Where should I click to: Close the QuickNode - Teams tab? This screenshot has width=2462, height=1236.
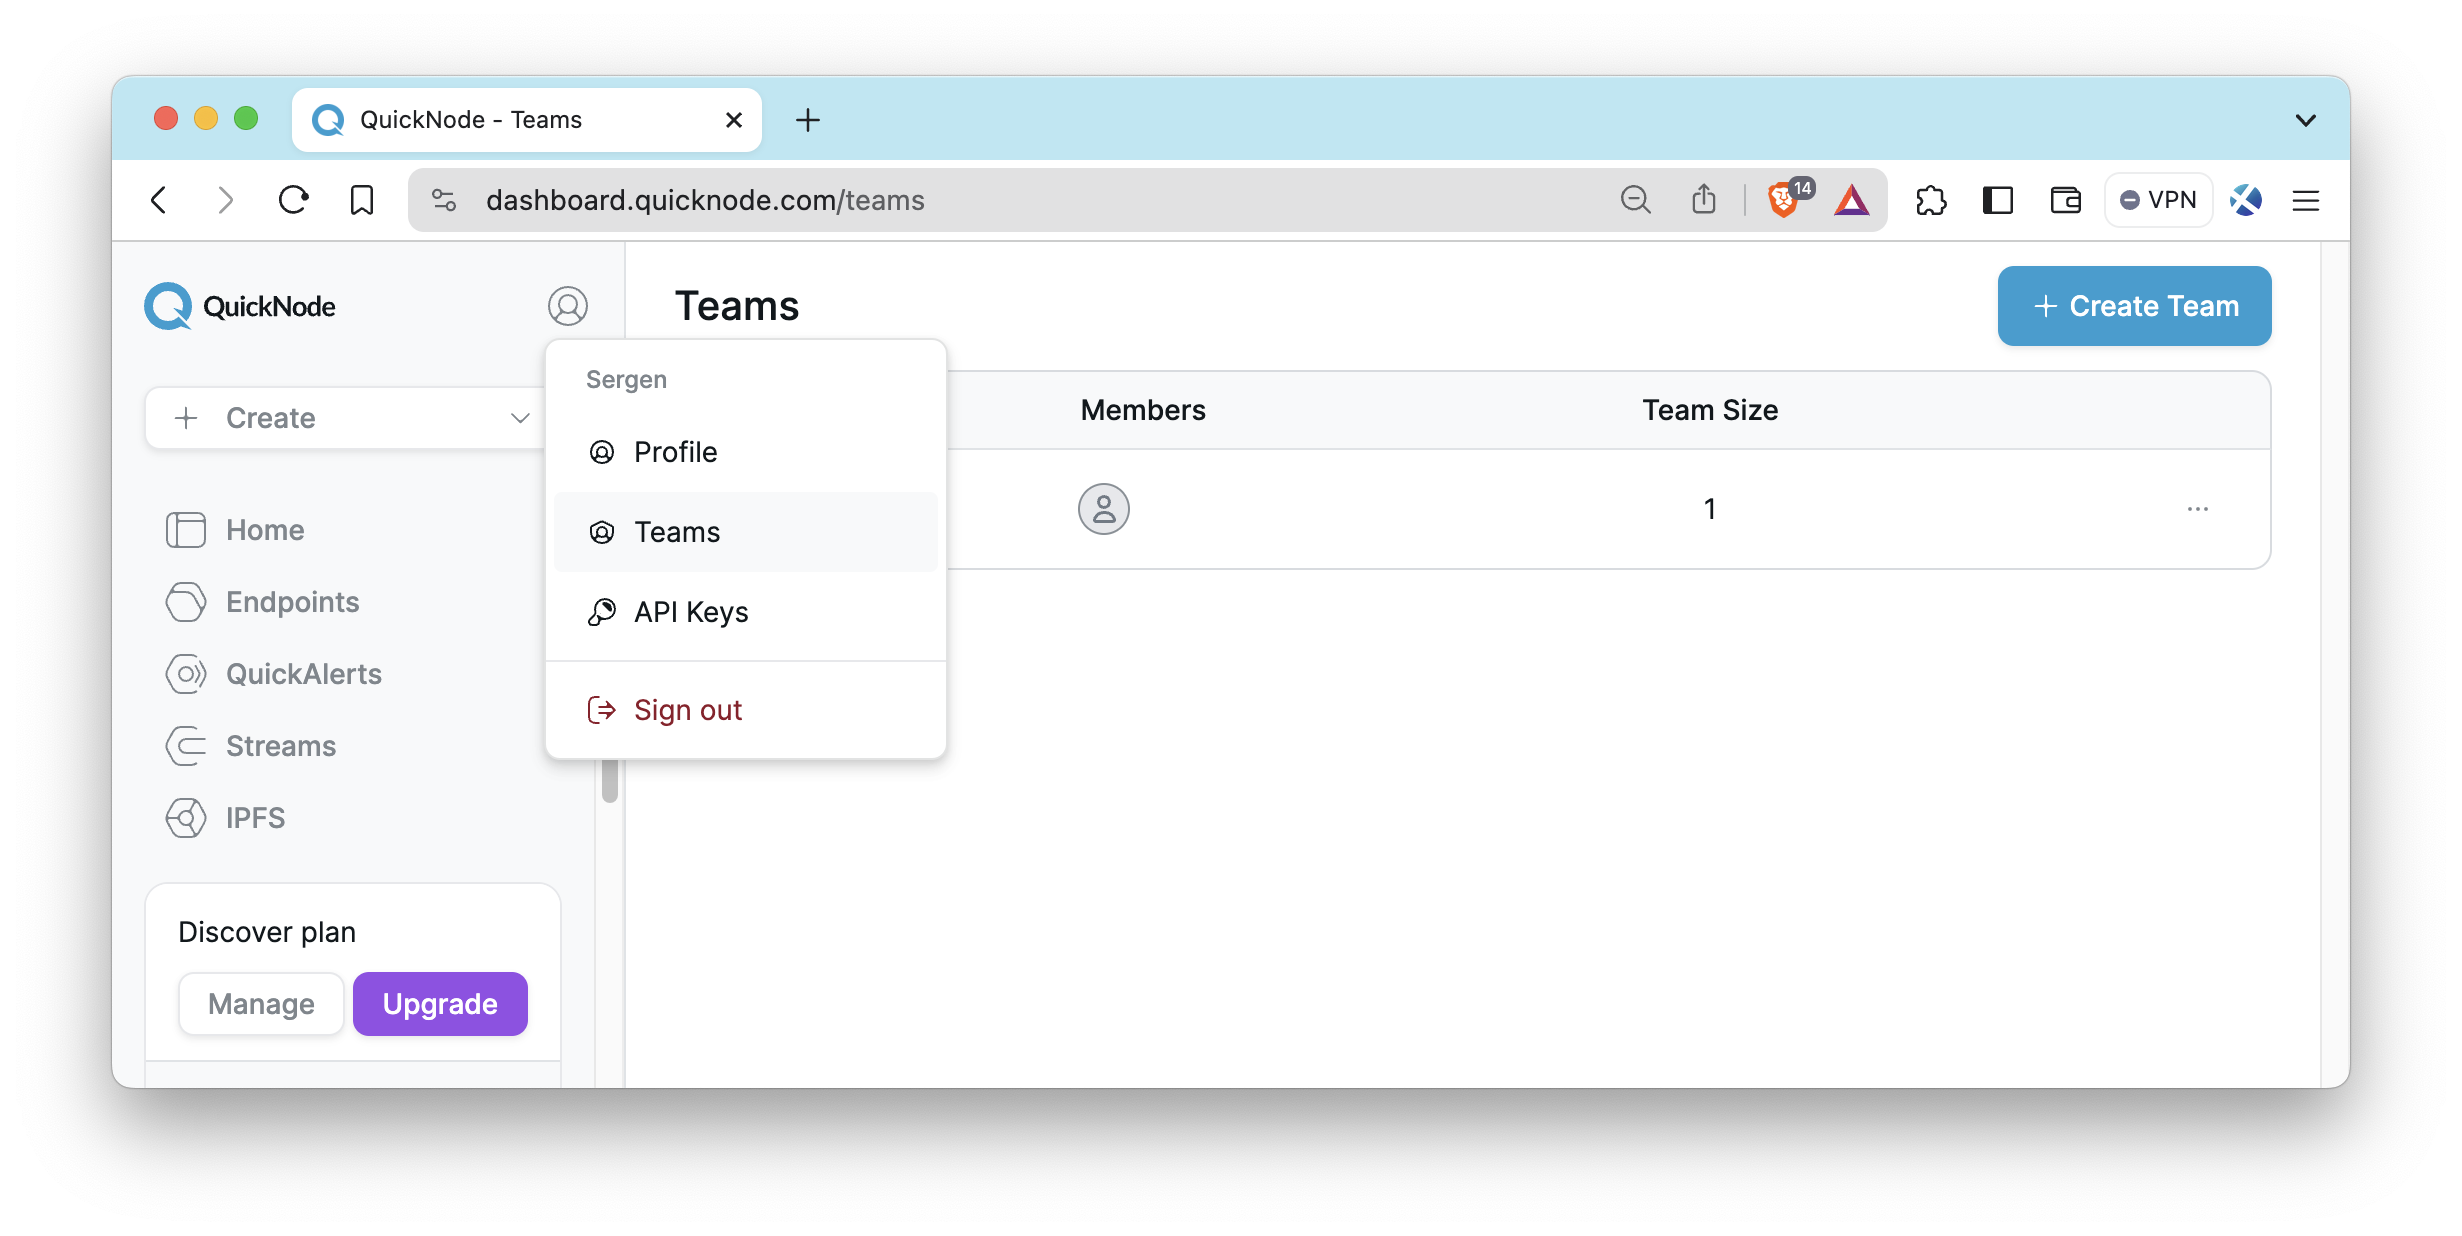click(734, 120)
